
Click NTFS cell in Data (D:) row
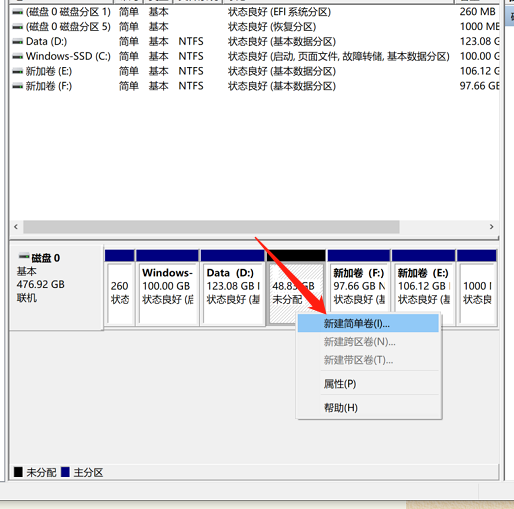[x=191, y=42]
